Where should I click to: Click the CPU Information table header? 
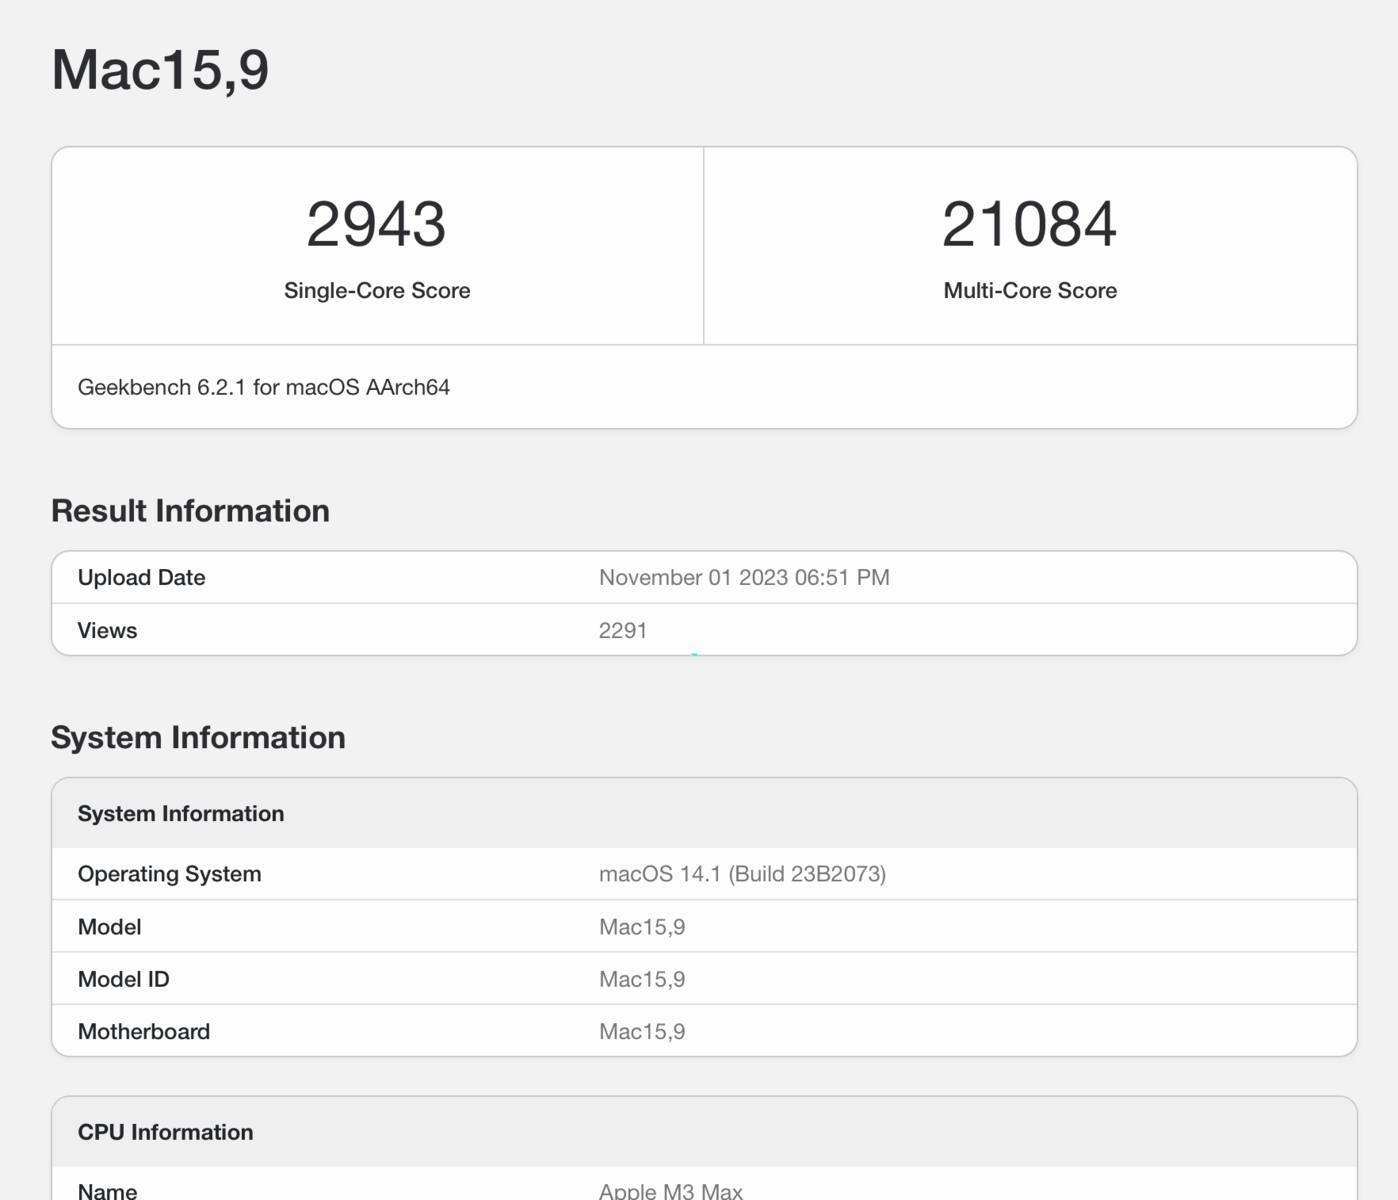coord(704,1132)
